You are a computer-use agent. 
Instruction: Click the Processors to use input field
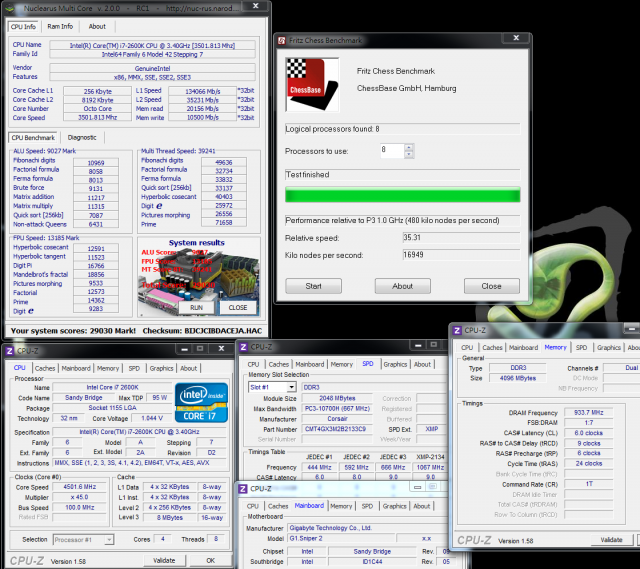tap(392, 151)
